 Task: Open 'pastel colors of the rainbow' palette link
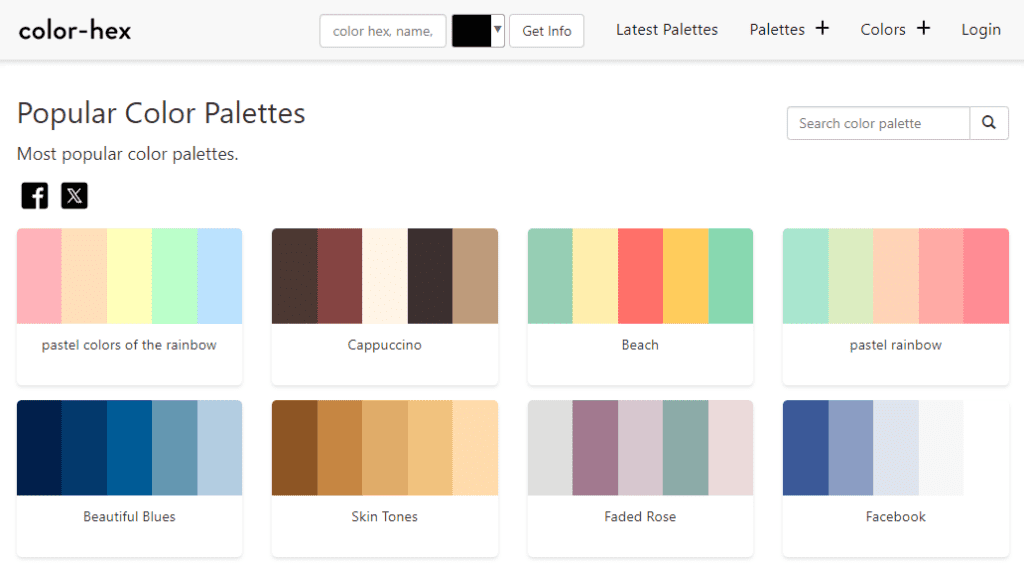click(129, 345)
